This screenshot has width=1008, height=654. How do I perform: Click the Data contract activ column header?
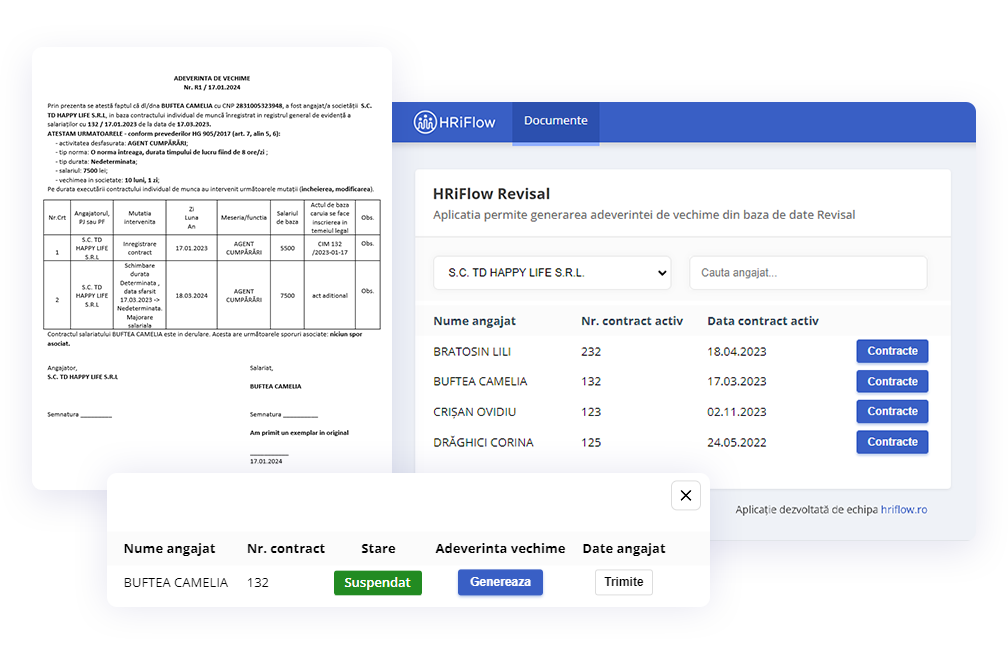763,321
